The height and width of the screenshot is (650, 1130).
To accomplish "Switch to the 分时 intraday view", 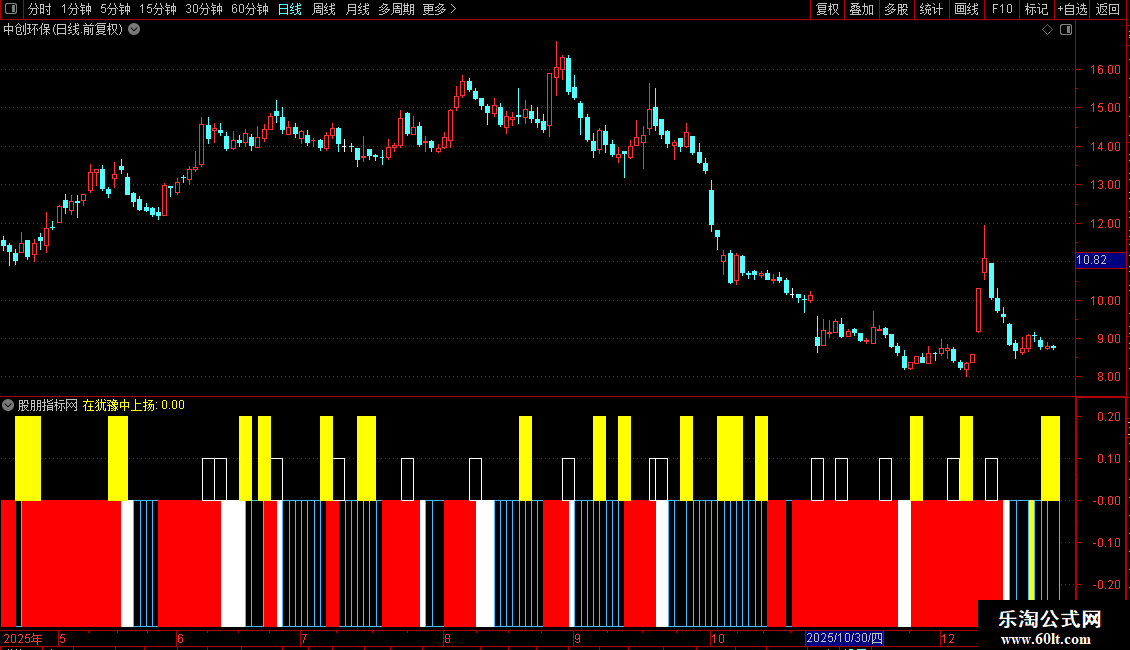I will coord(40,9).
